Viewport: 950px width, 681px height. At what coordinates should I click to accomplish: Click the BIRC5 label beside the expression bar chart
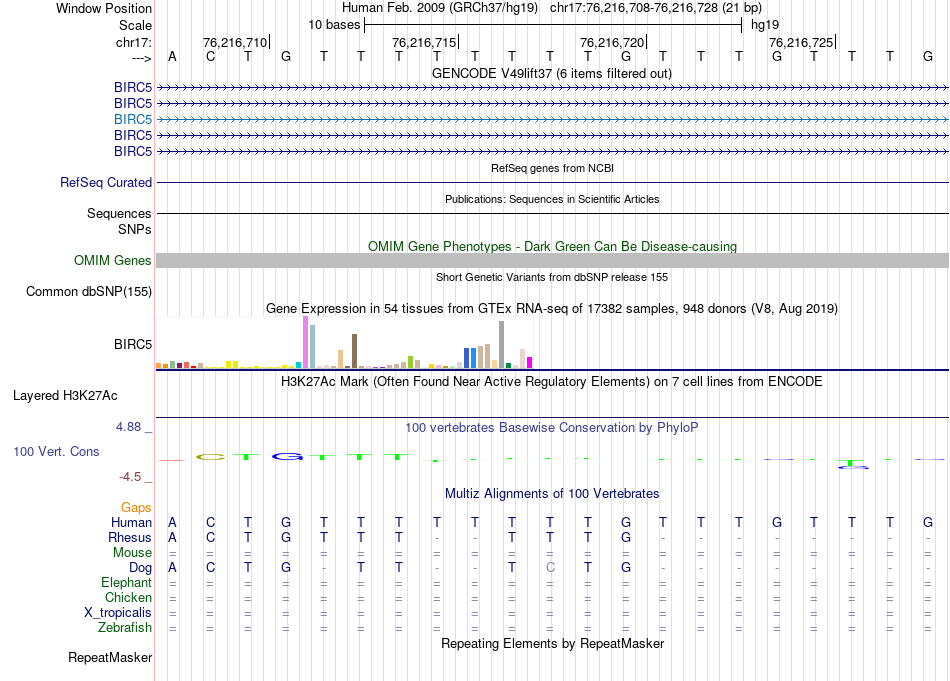133,344
